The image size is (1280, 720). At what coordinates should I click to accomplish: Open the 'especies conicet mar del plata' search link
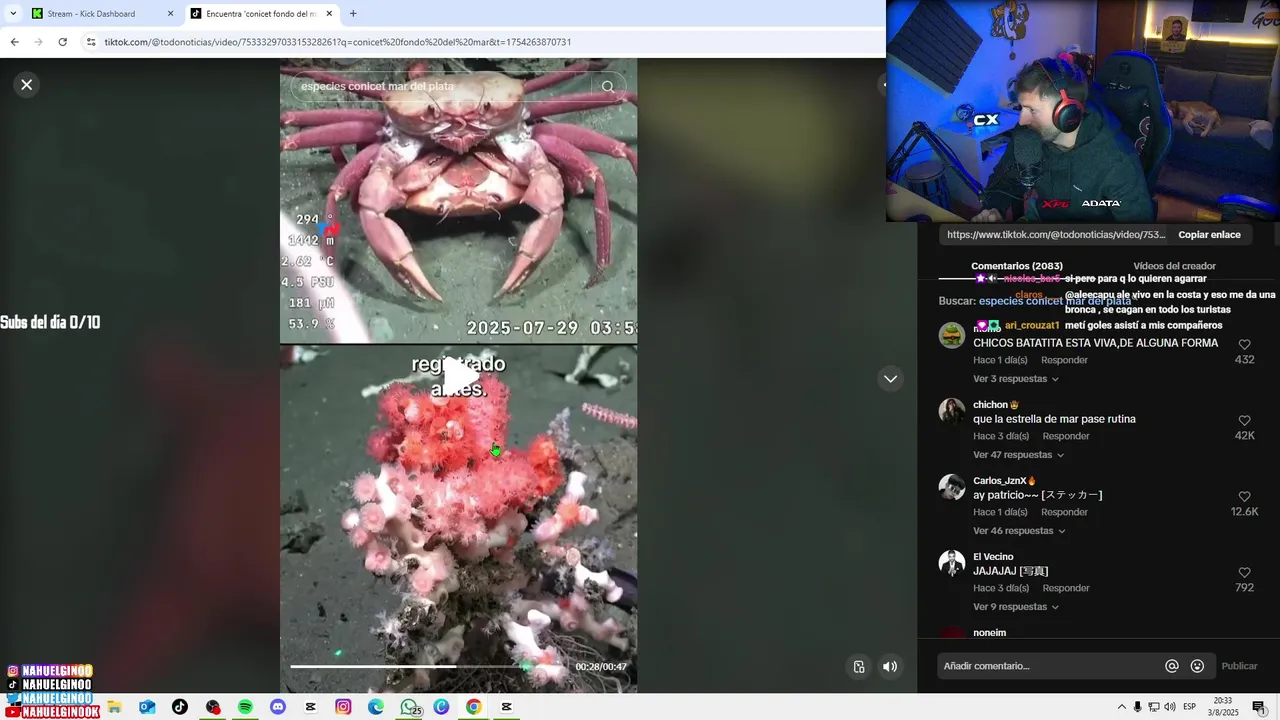[x=1055, y=301]
